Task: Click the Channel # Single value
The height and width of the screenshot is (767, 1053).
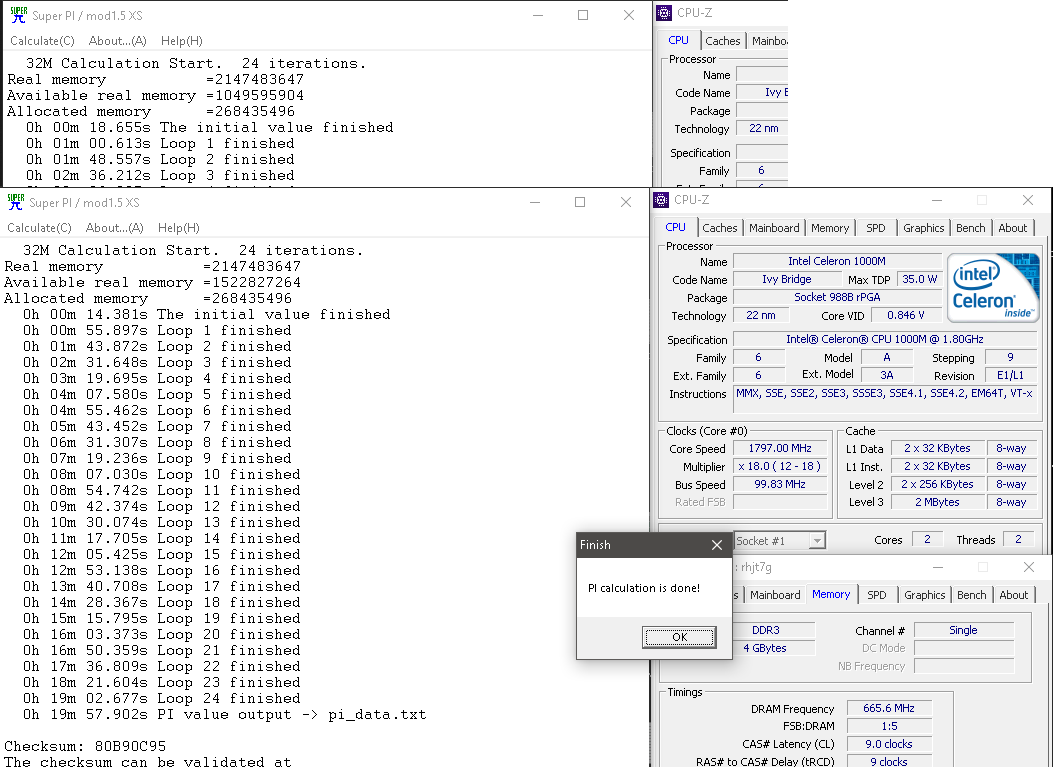Action: (963, 630)
